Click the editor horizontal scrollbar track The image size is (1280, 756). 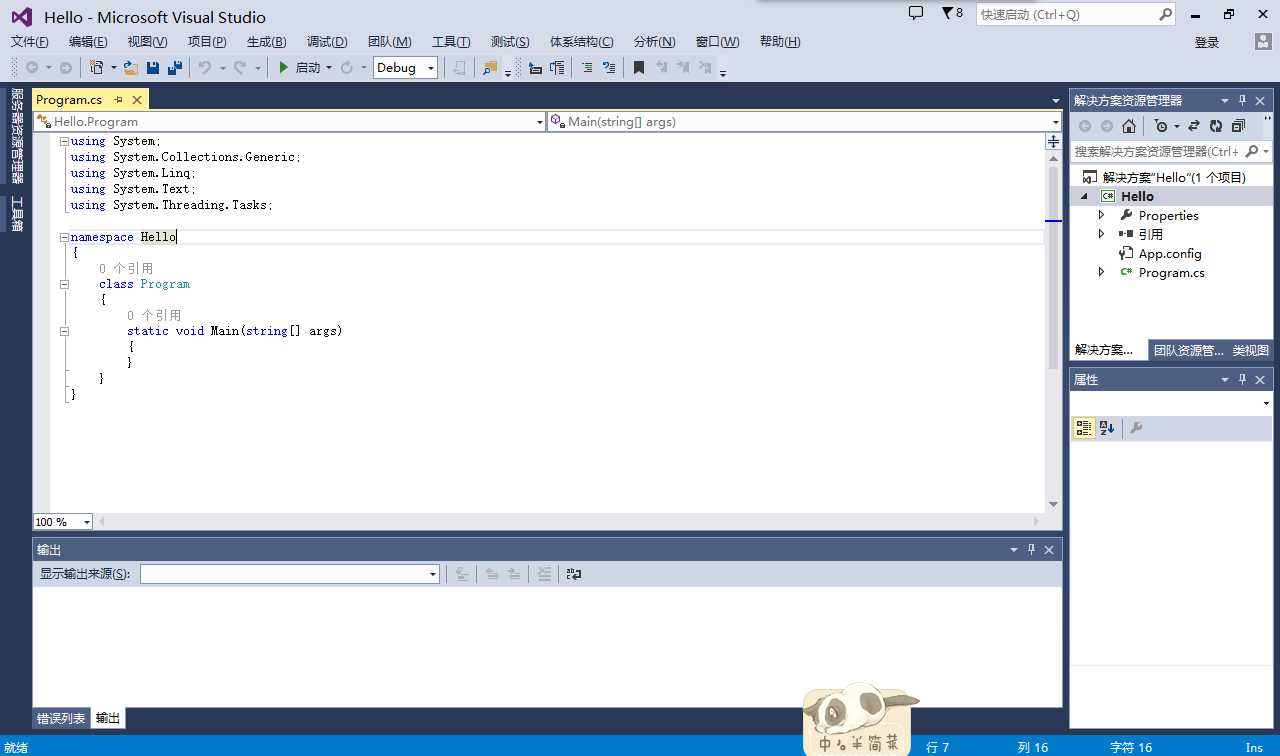(570, 522)
